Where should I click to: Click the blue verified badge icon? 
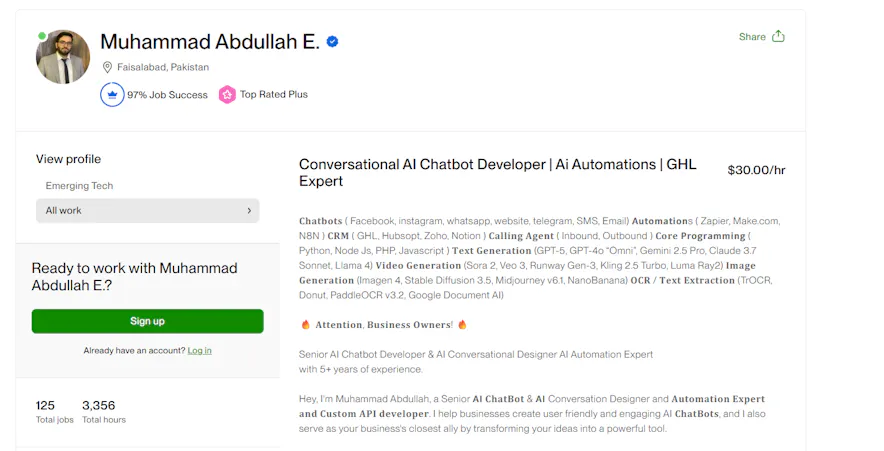coord(333,42)
